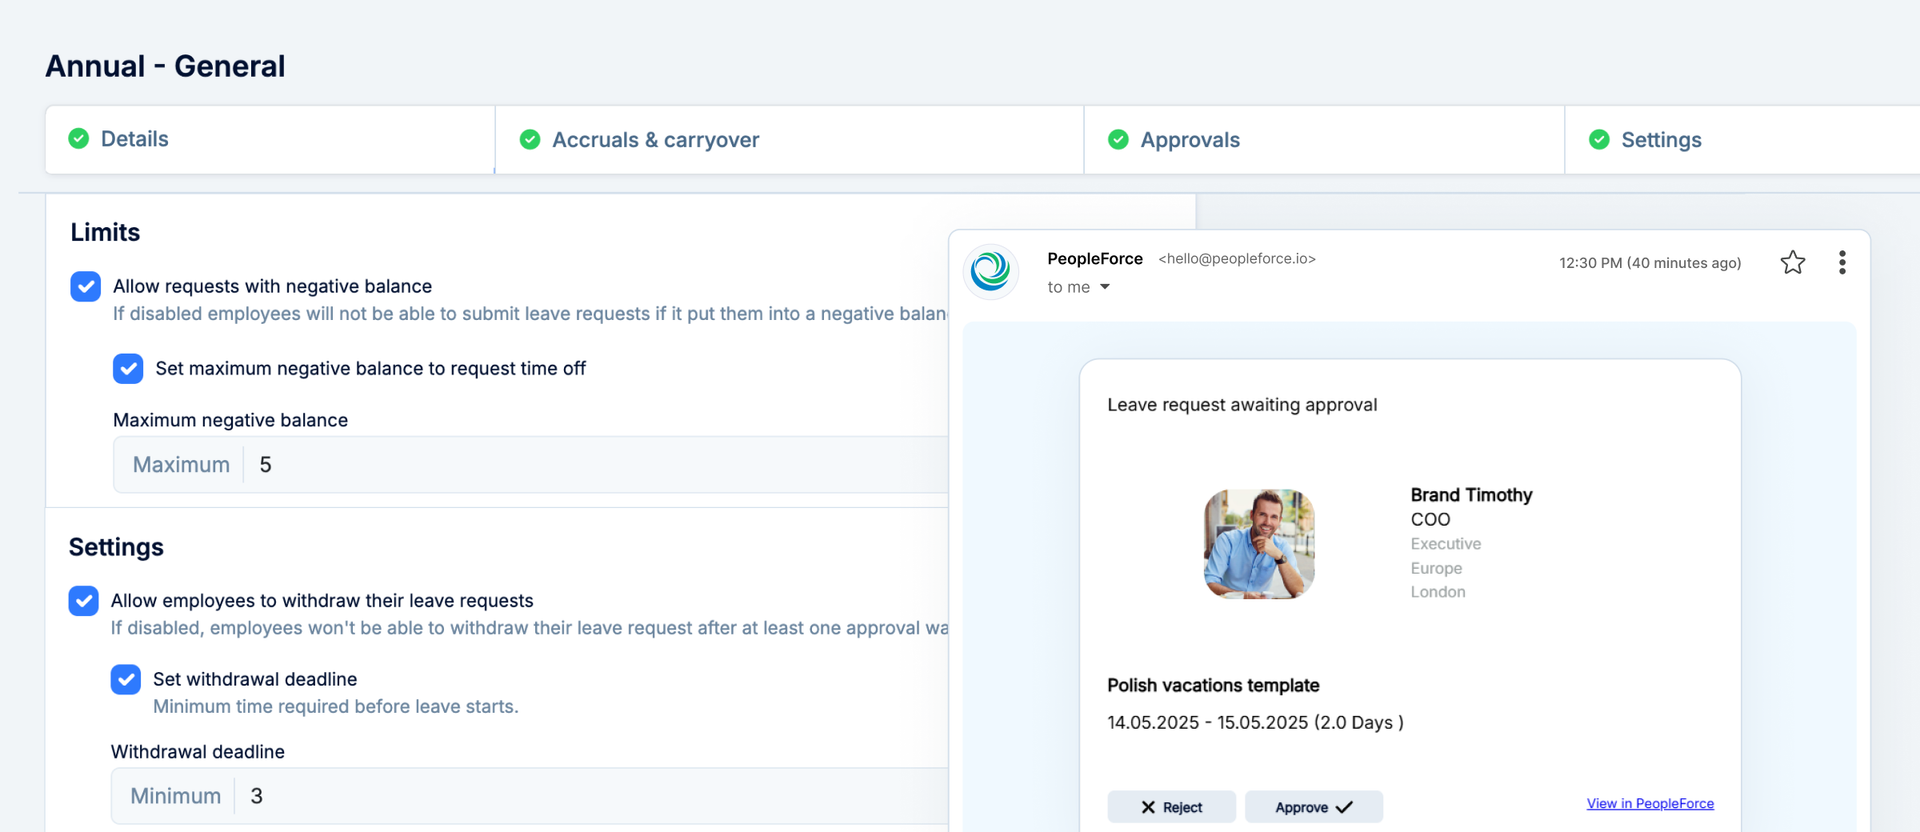Click the green checkmark beside Settings tab
Viewport: 1920px width, 832px height.
1599,140
